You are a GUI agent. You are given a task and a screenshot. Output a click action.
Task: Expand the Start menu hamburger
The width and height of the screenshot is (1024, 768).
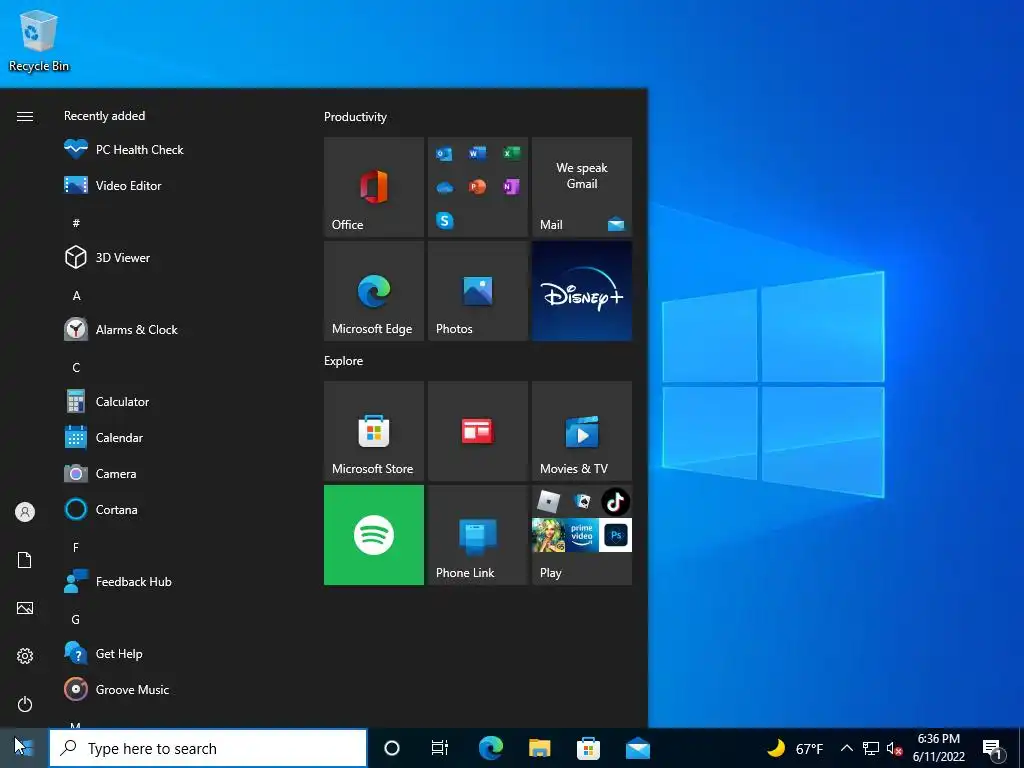pyautogui.click(x=25, y=116)
